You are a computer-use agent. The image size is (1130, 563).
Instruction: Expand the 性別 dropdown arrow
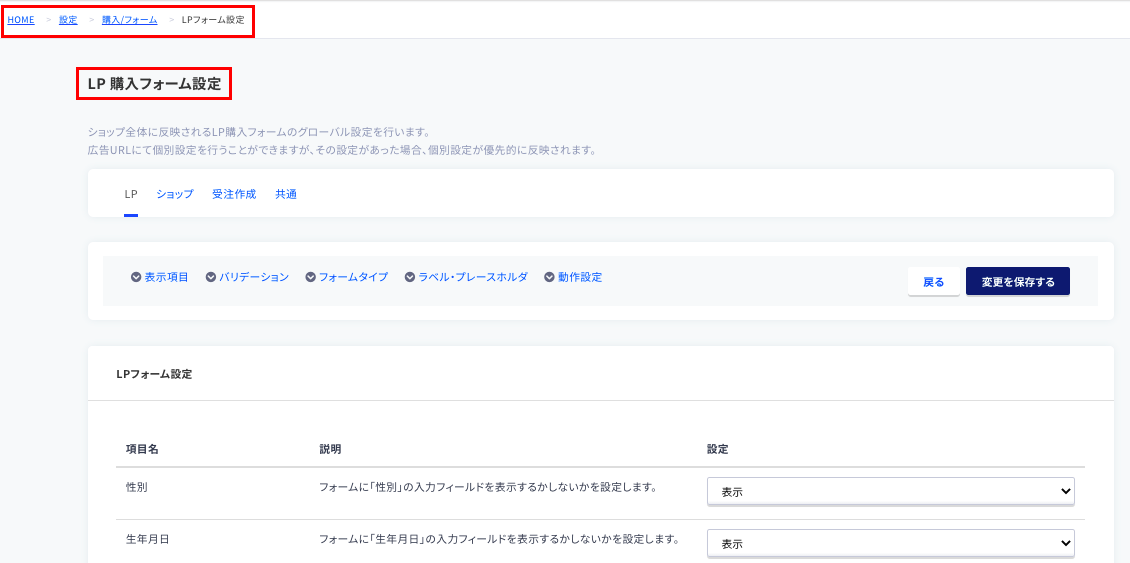1065,491
